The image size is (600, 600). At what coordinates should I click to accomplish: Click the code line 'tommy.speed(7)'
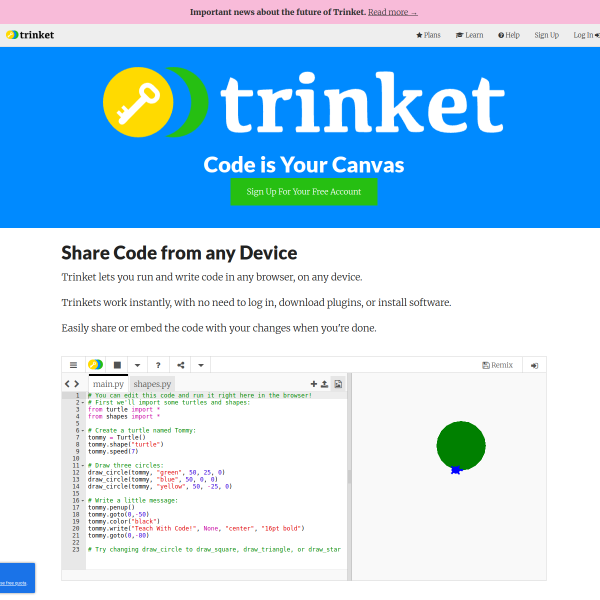pyautogui.click(x=113, y=452)
